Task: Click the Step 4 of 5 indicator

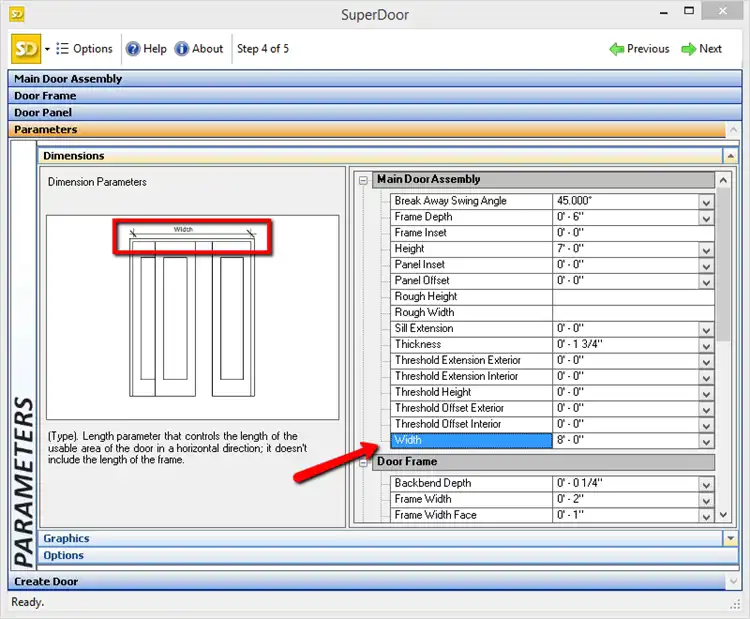Action: click(263, 49)
